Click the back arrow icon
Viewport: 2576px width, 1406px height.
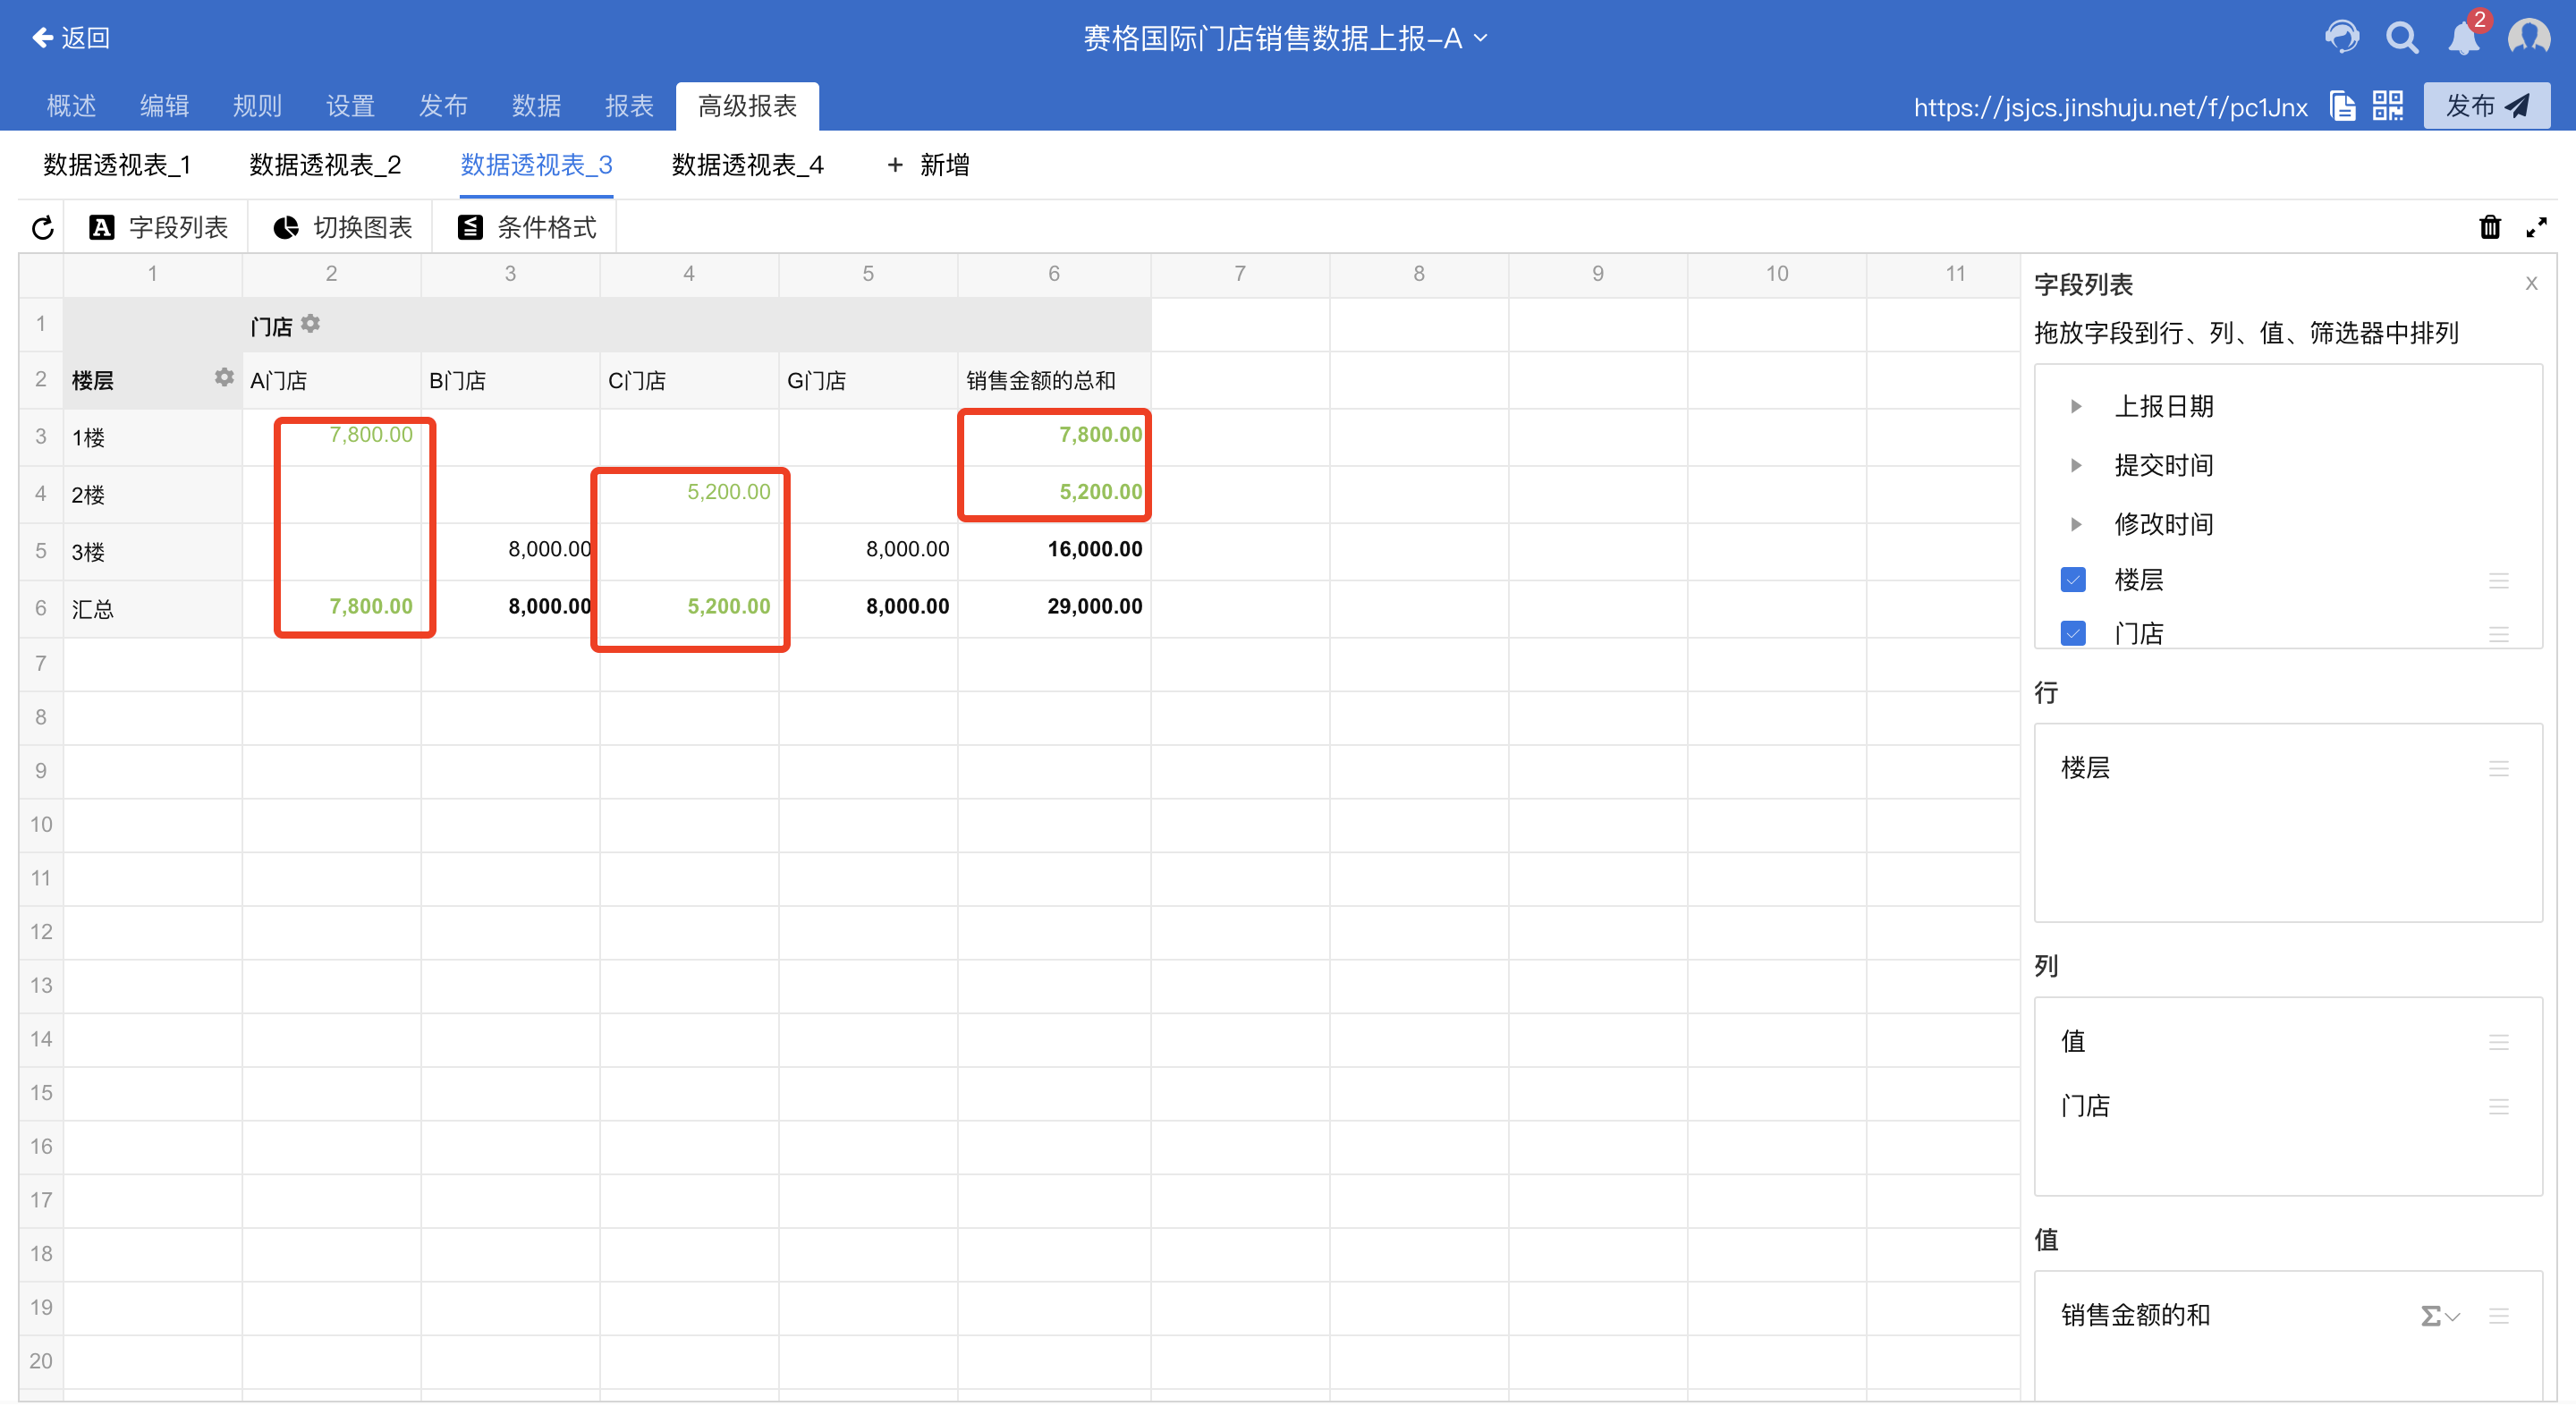(x=42, y=38)
